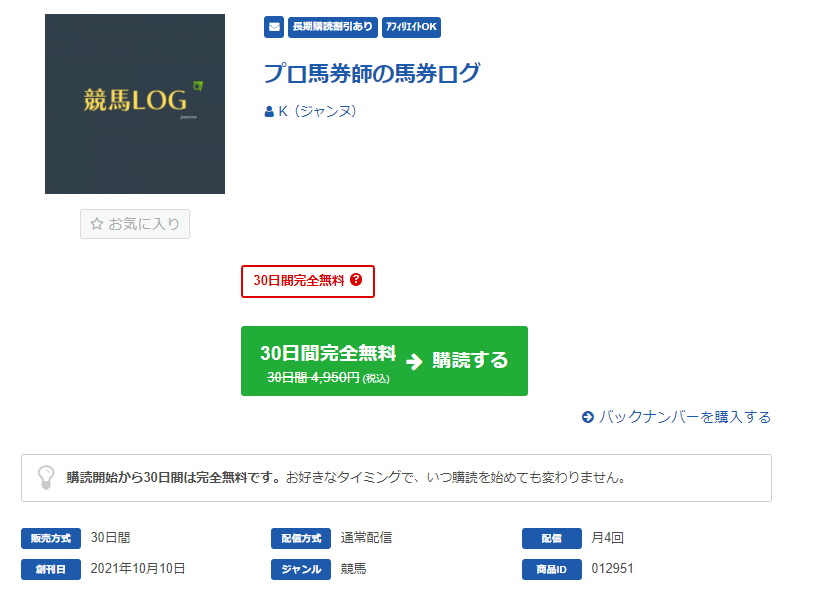Visit author K（ジャンヌ） profile link
The image size is (824, 589).
[318, 112]
